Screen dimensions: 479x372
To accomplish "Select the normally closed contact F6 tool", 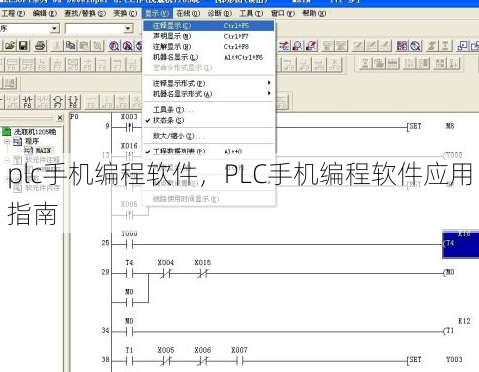I will point(27,102).
